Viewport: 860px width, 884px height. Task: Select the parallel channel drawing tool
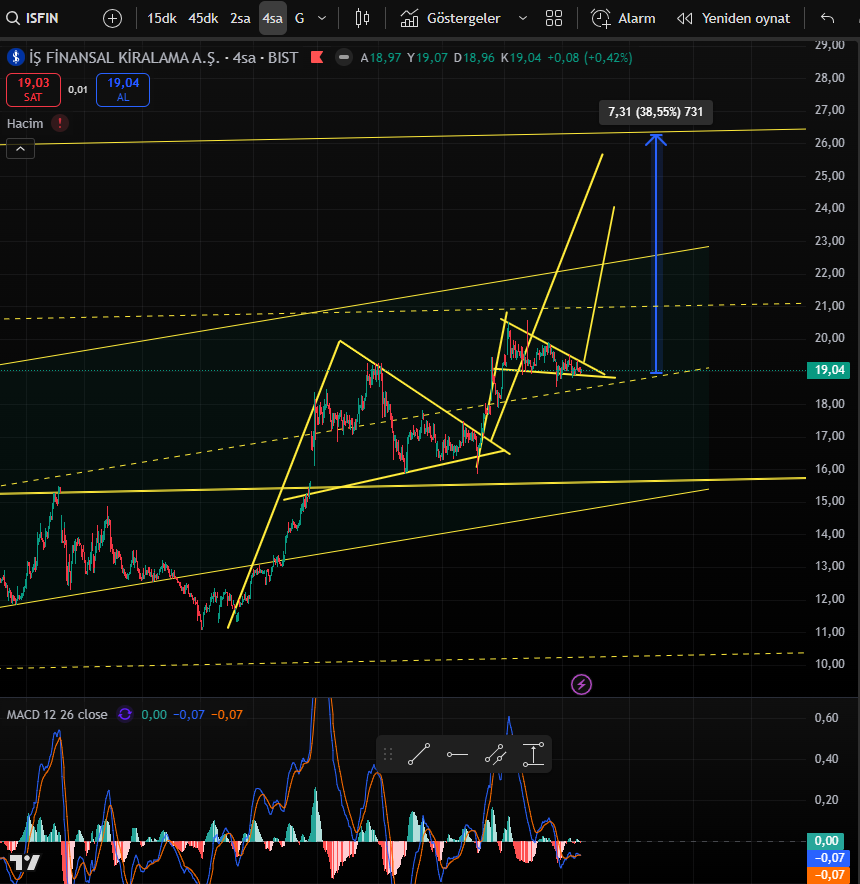495,754
